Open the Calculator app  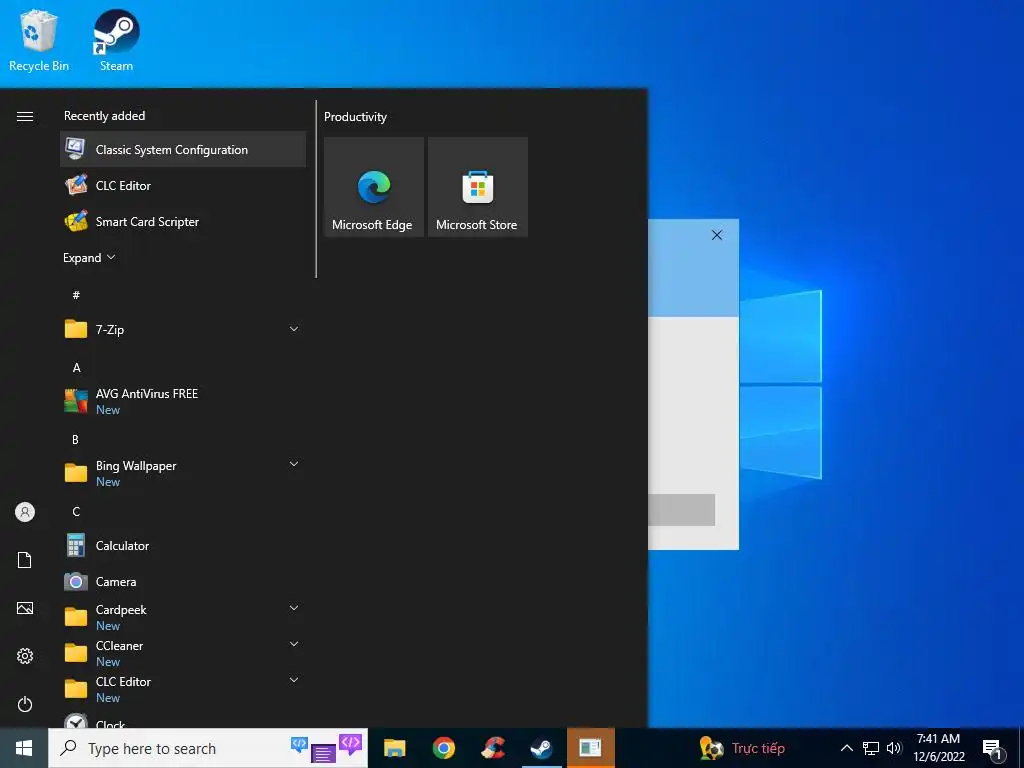point(183,545)
